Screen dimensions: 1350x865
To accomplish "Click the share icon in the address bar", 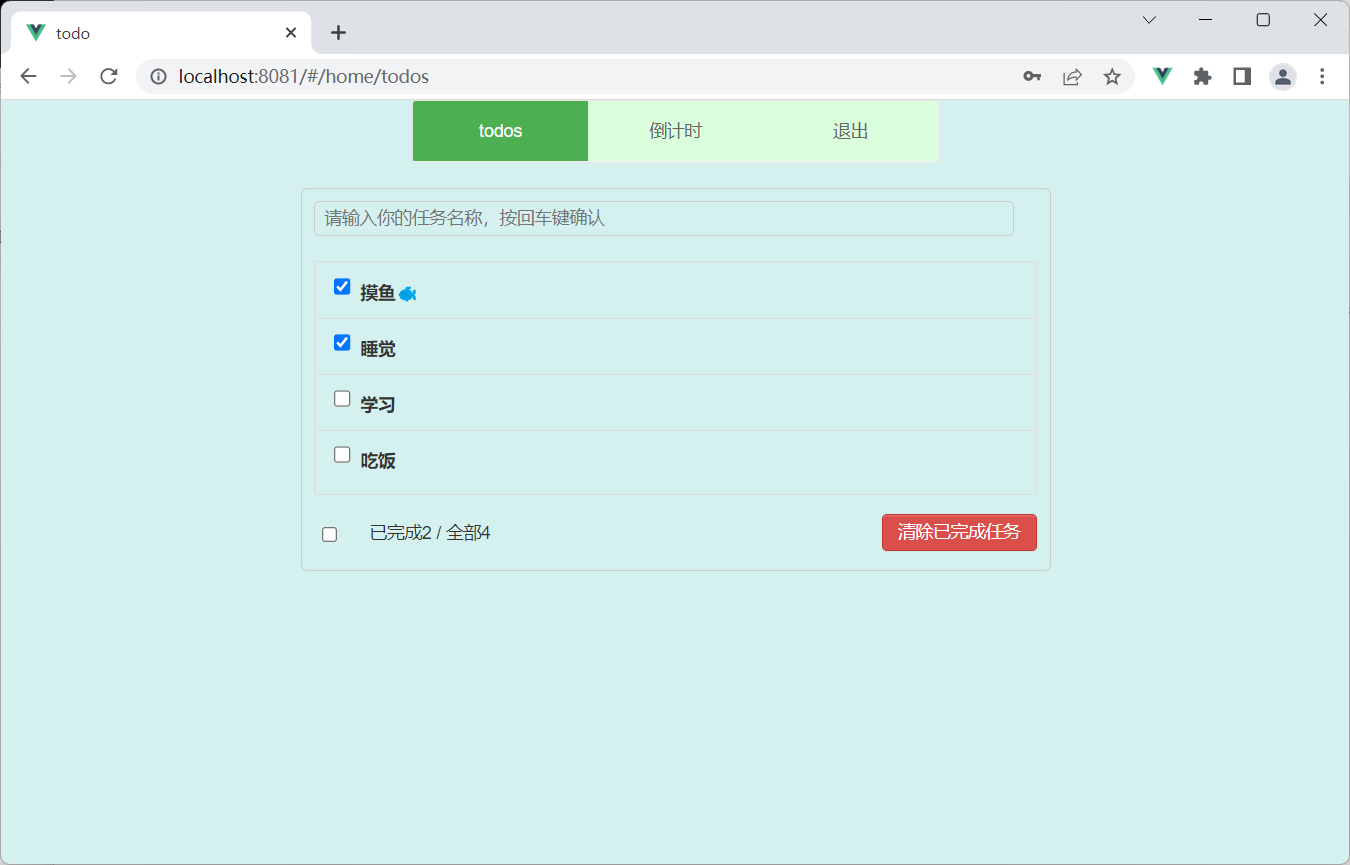I will coord(1072,76).
